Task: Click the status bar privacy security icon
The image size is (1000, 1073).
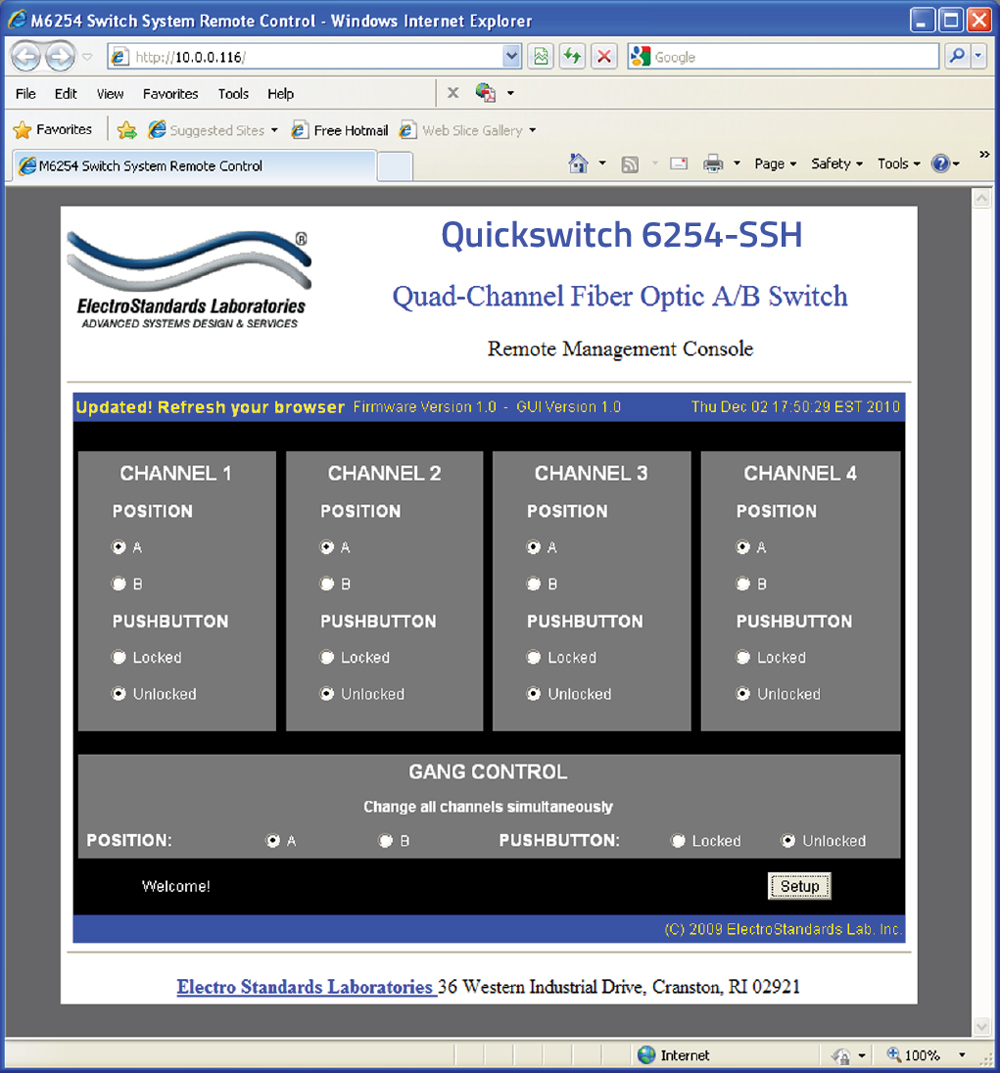Action: click(x=841, y=1056)
